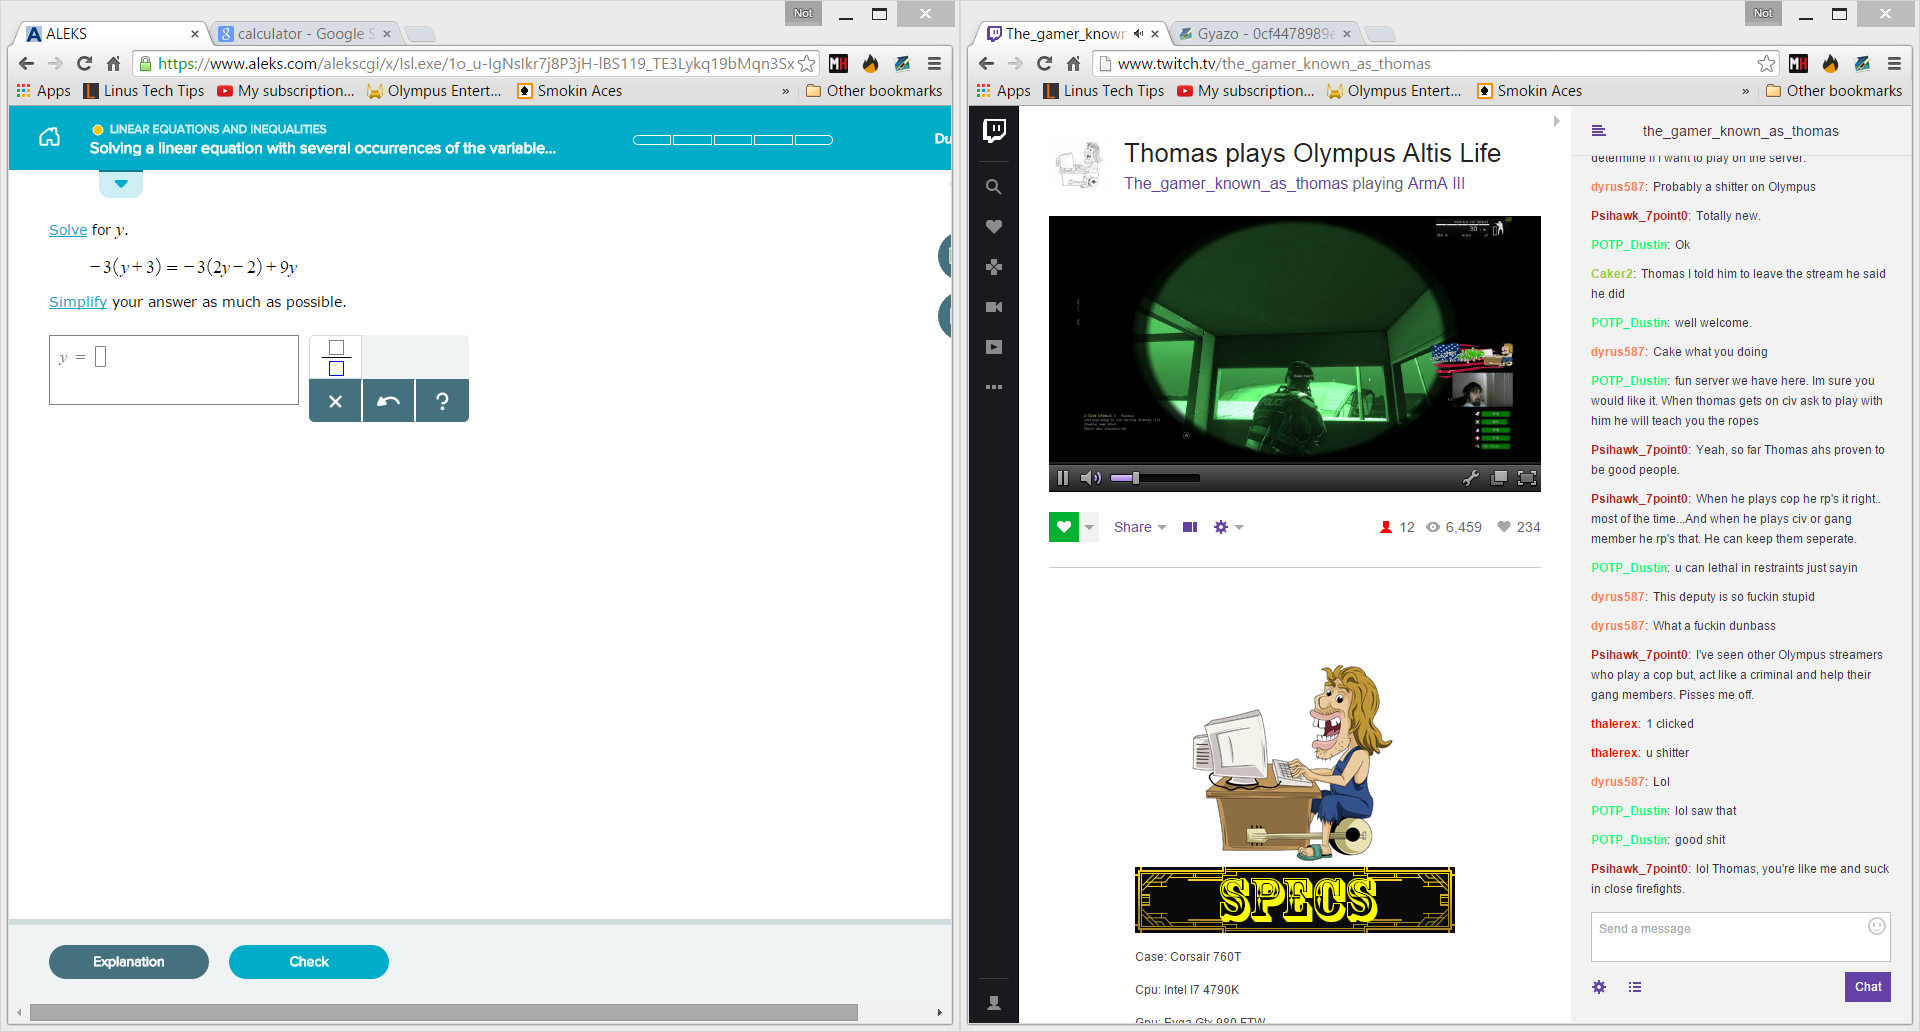
Task: Click the Check button
Action: (309, 962)
